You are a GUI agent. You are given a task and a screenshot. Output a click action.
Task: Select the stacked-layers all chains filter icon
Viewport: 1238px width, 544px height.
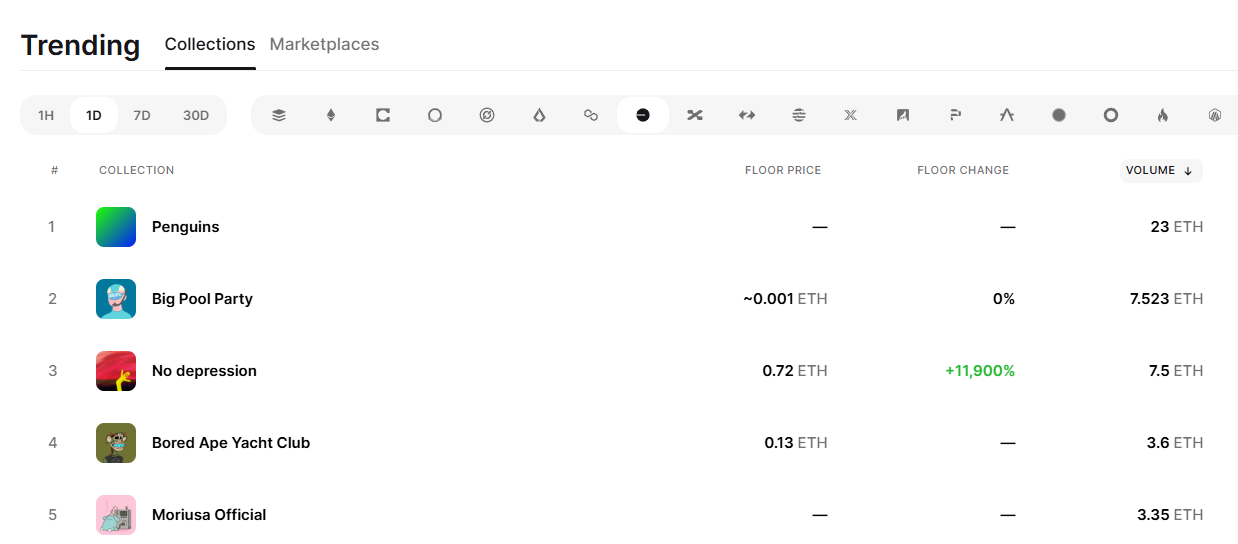(x=279, y=115)
